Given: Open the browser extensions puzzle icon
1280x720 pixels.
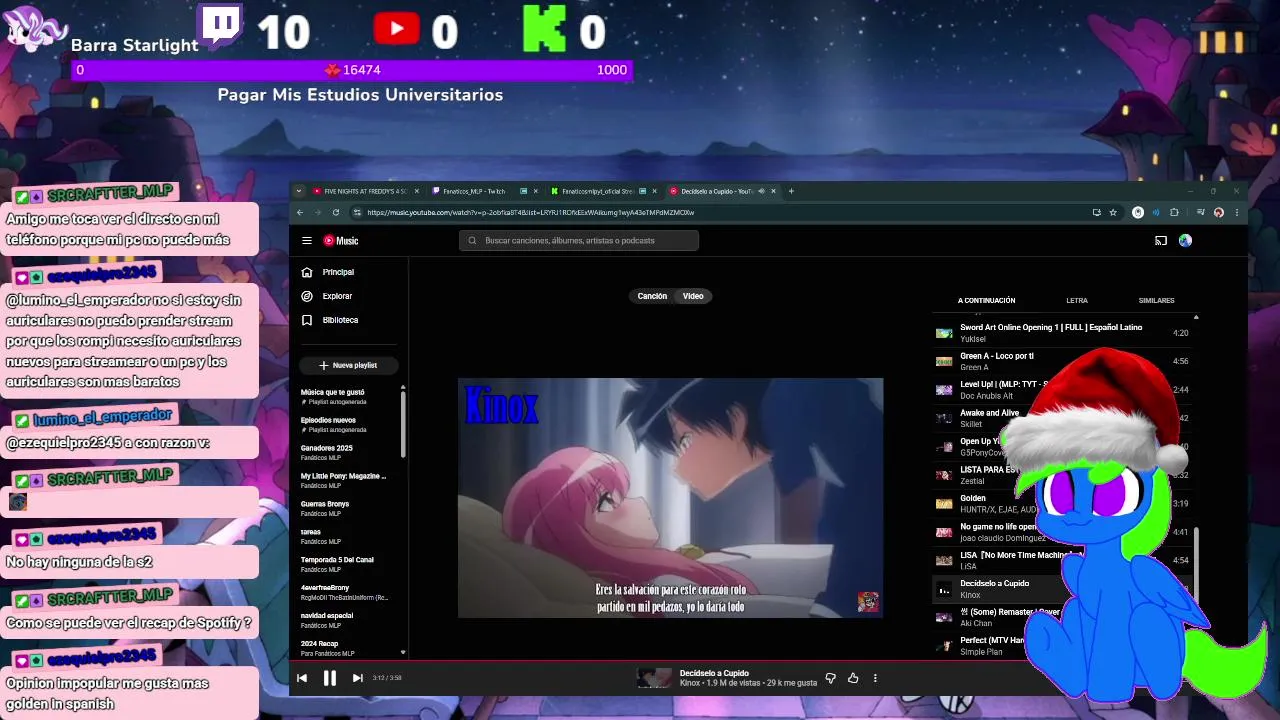Looking at the screenshot, I should point(1174,212).
